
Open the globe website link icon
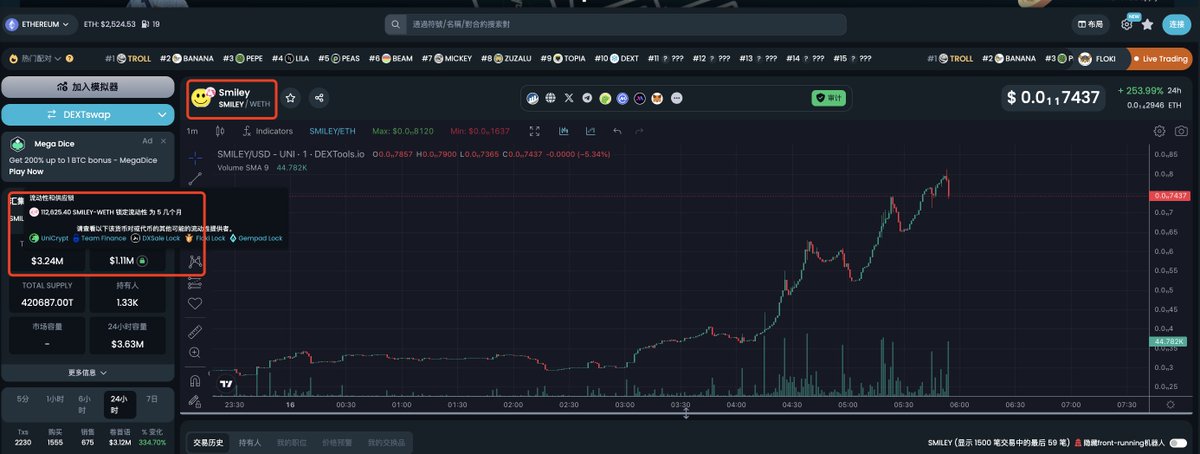[x=550, y=98]
